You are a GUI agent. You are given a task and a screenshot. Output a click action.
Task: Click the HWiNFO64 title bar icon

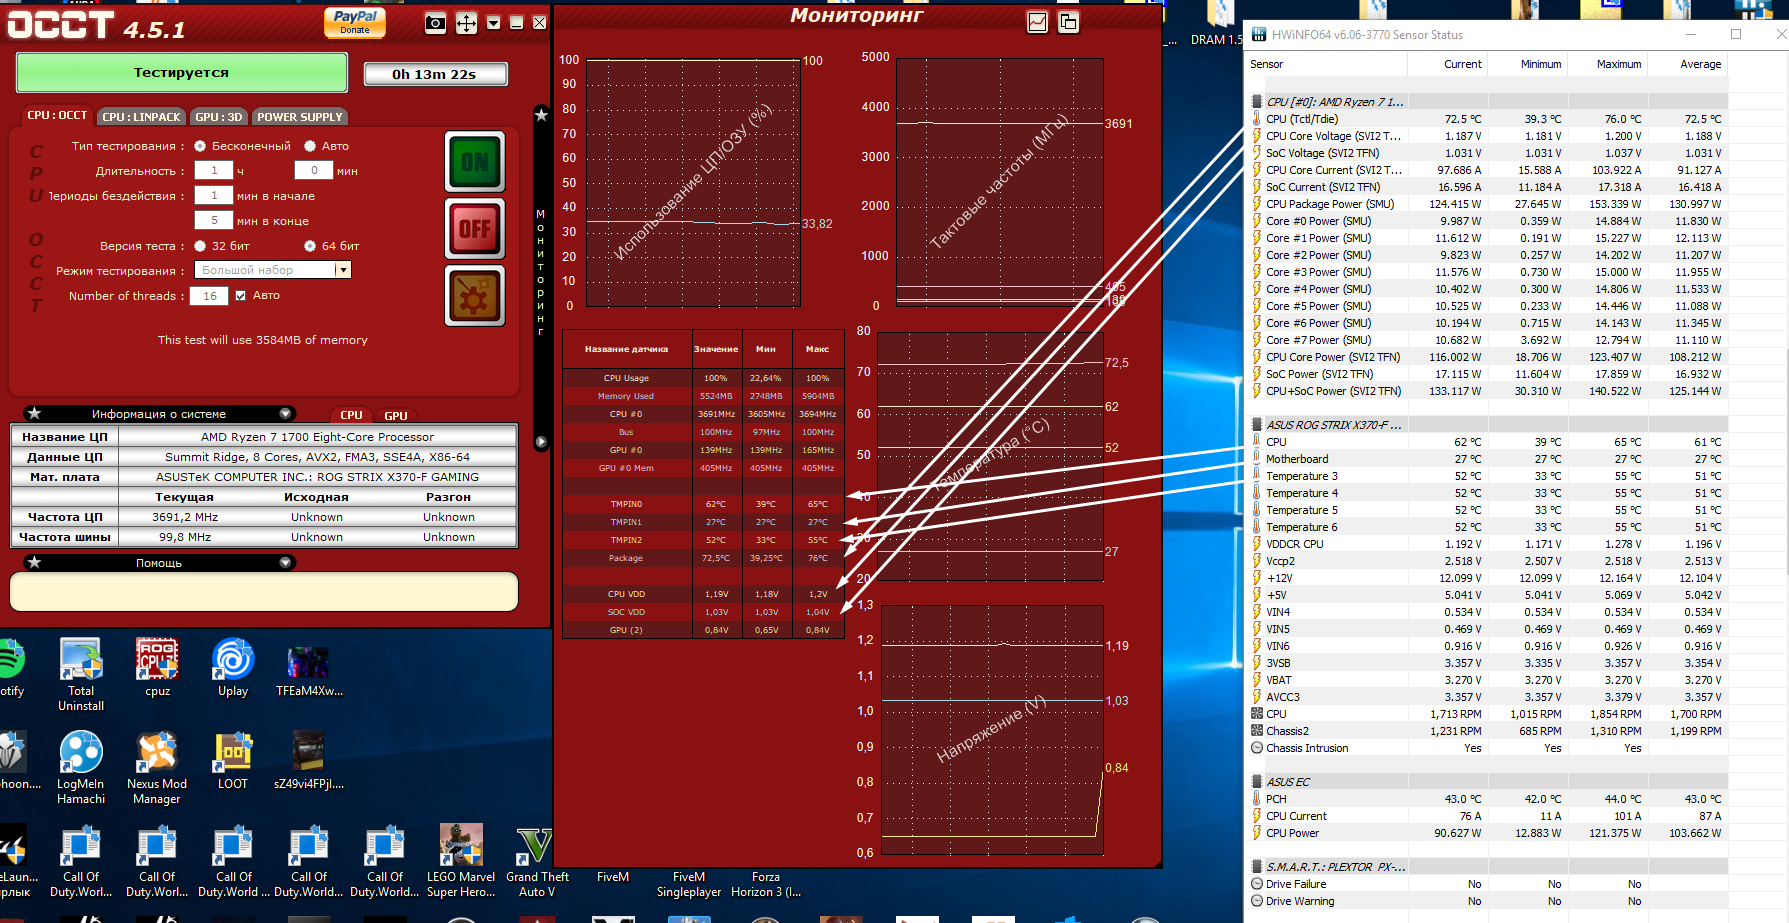[x=1258, y=34]
